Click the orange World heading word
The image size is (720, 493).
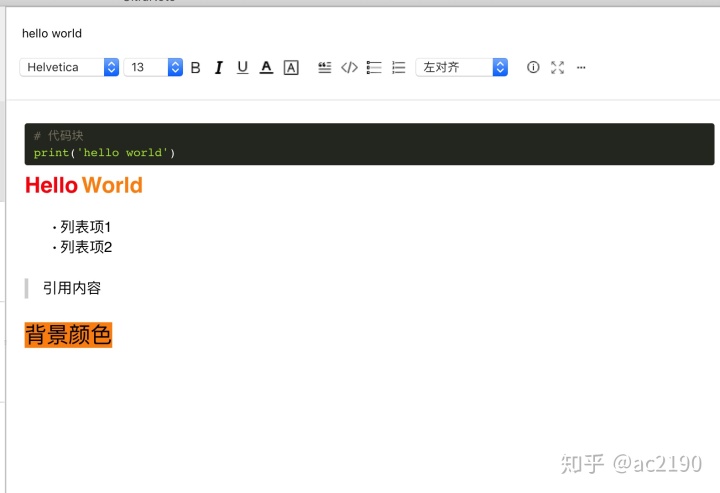click(112, 185)
